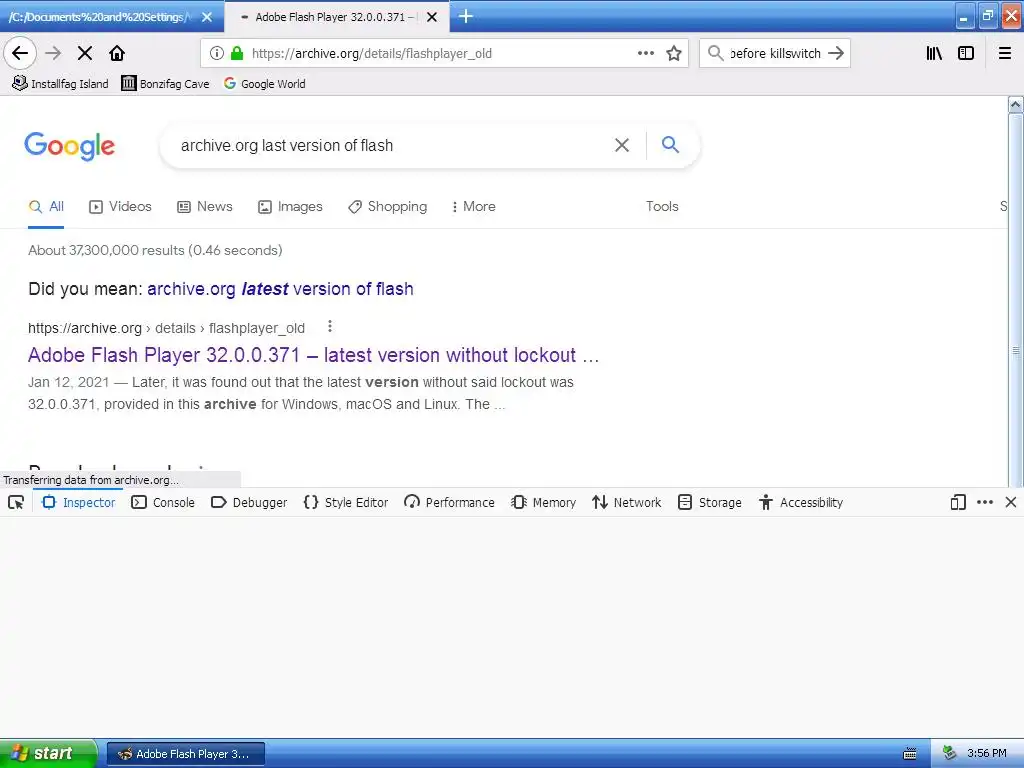This screenshot has height=768, width=1024.
Task: Click 'archive.org latest version of flash' suggestion
Action: pyautogui.click(x=280, y=289)
